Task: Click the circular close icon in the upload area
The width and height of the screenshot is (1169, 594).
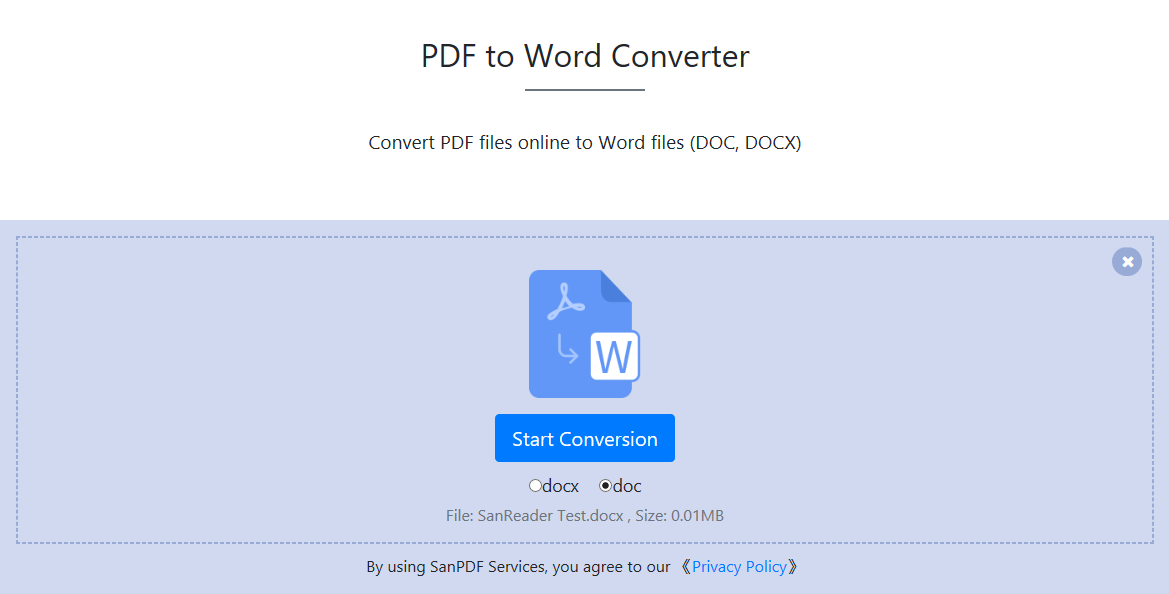Action: (x=1126, y=261)
